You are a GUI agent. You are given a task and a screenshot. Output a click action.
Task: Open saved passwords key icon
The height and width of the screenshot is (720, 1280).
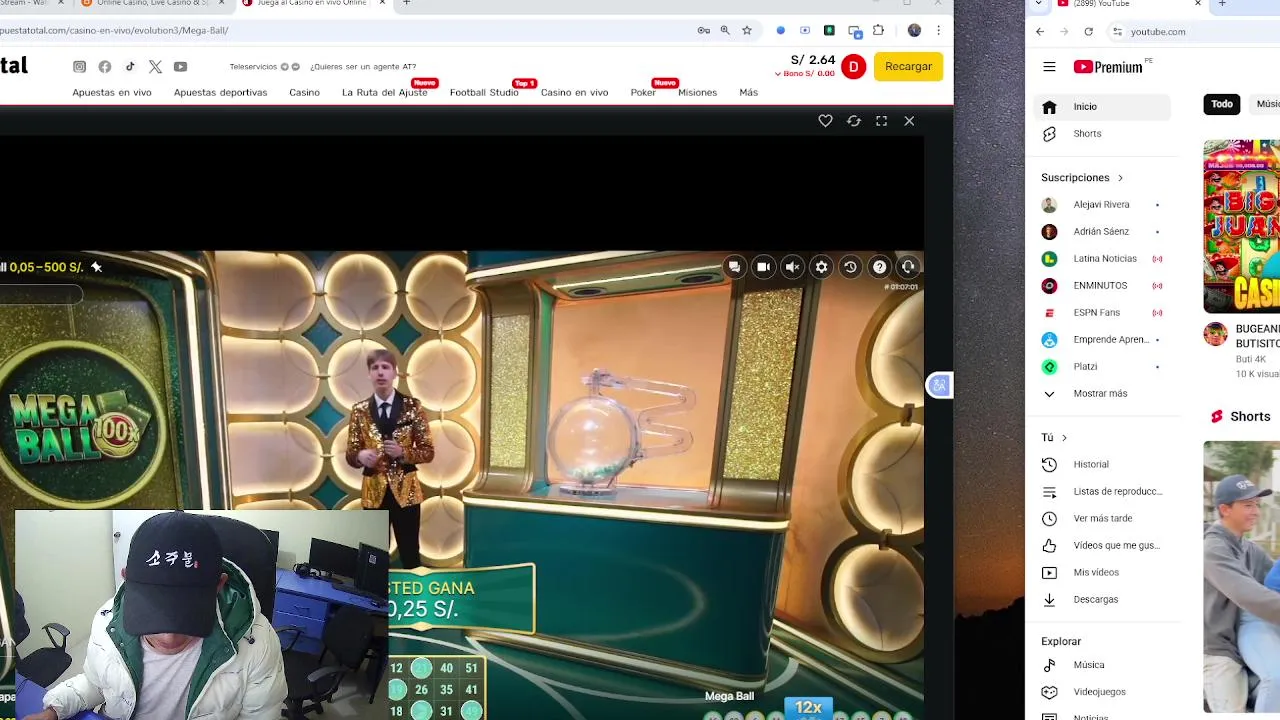click(704, 31)
